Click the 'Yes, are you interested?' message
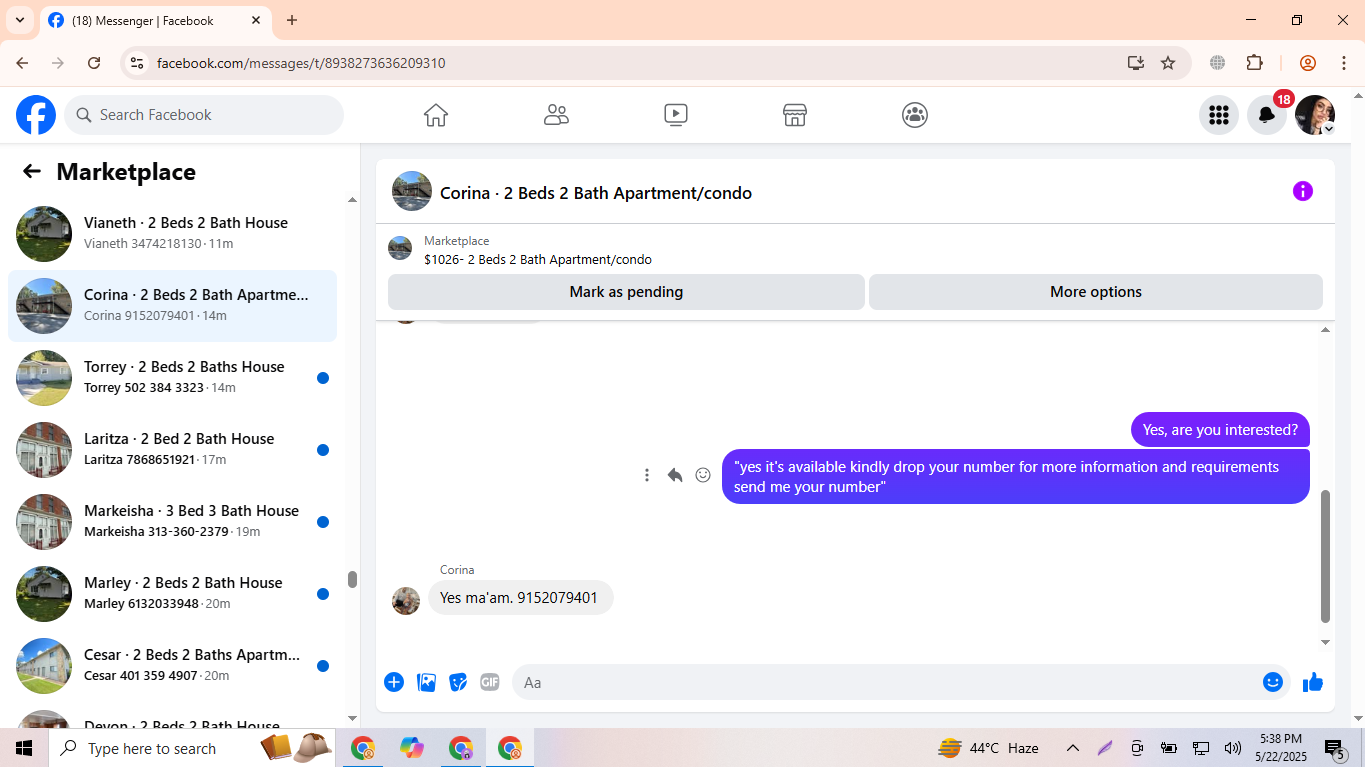1365x767 pixels. 1220,430
